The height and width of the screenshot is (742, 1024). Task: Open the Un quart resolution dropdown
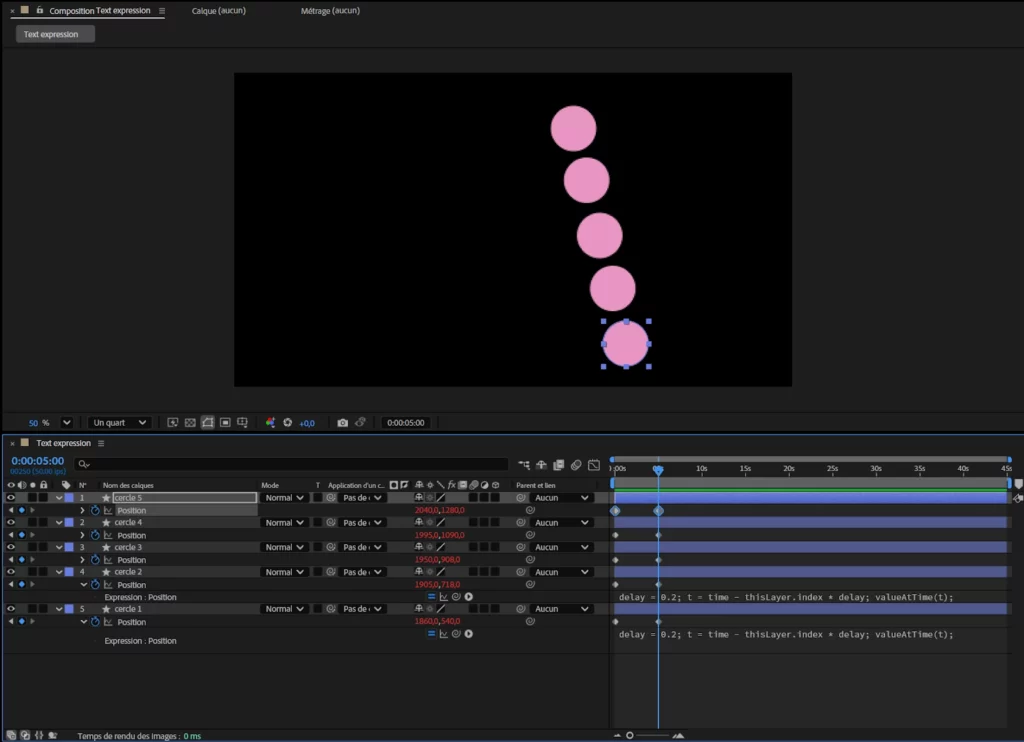119,423
